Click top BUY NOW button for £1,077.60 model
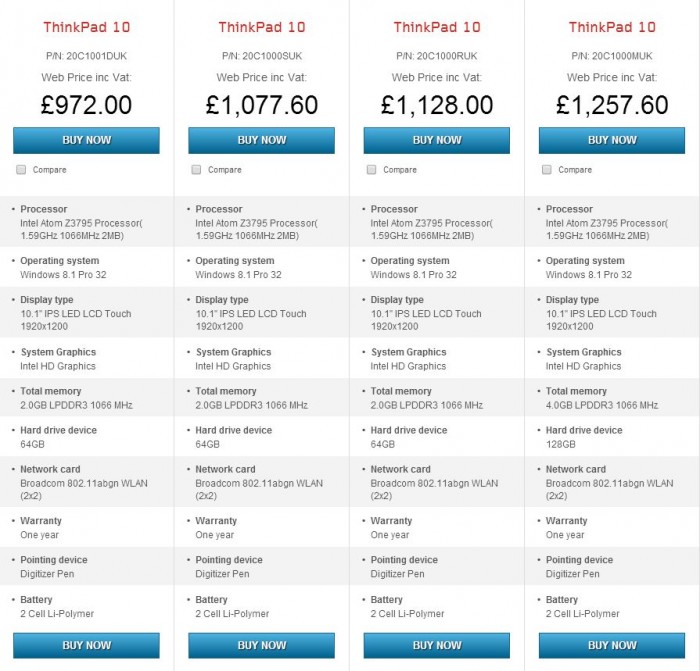The width and height of the screenshot is (700, 671). 261,140
